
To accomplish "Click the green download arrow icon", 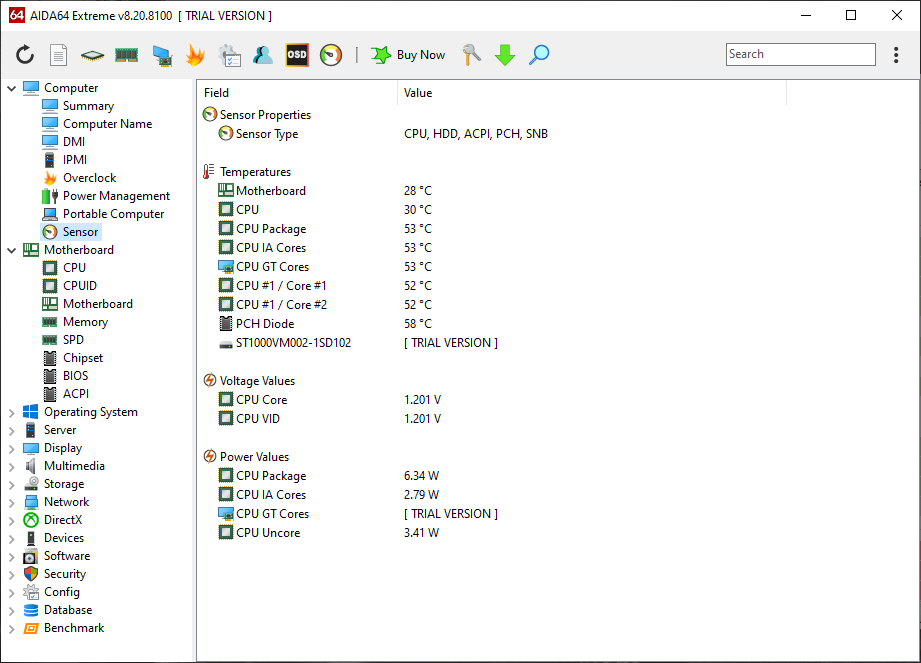I will pyautogui.click(x=505, y=55).
